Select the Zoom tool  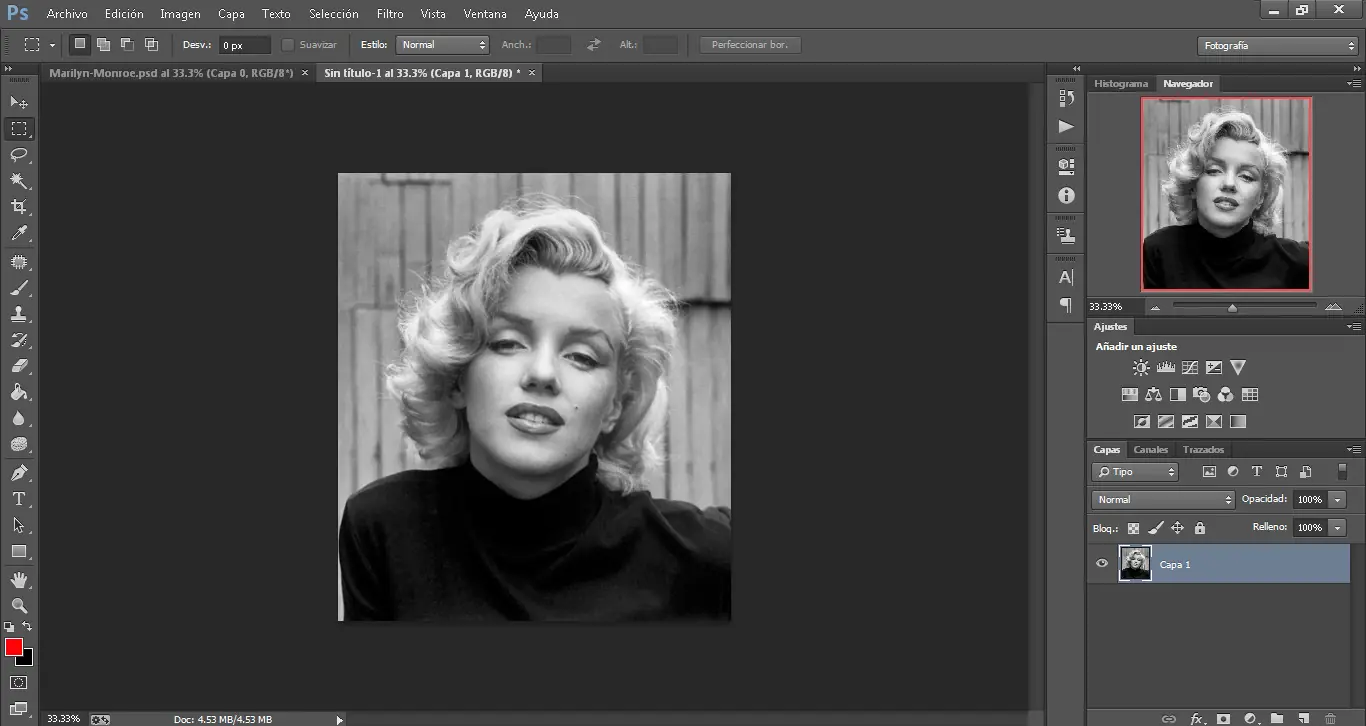(19, 605)
